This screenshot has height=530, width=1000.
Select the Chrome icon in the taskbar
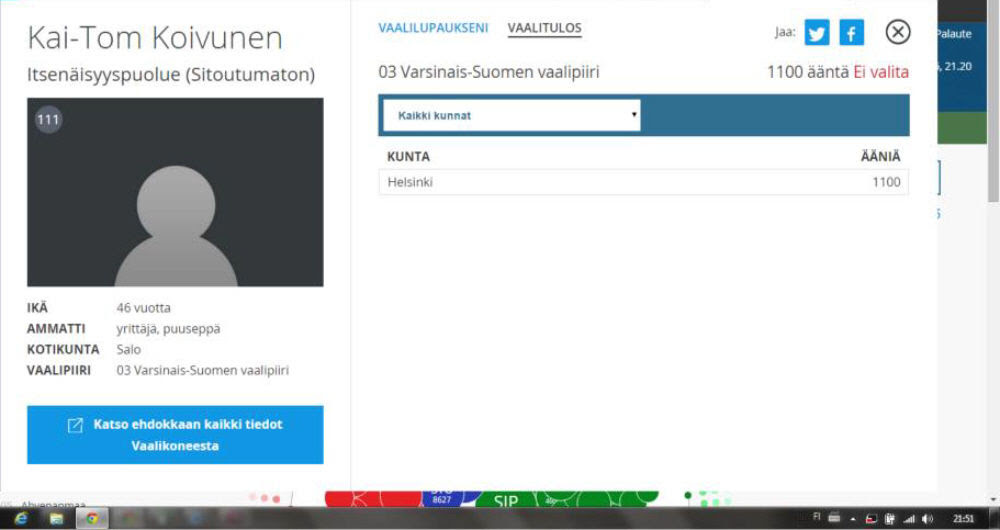[92, 519]
